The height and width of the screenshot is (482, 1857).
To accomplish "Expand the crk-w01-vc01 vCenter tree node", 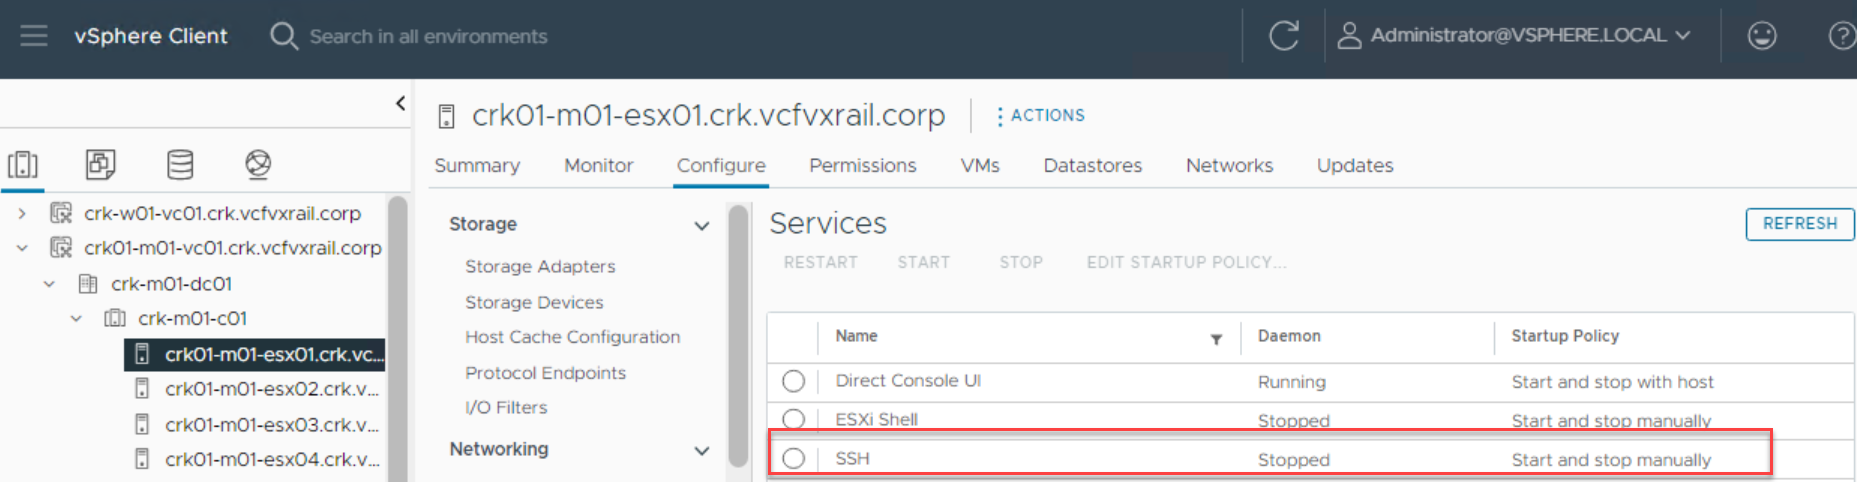I will (22, 213).
